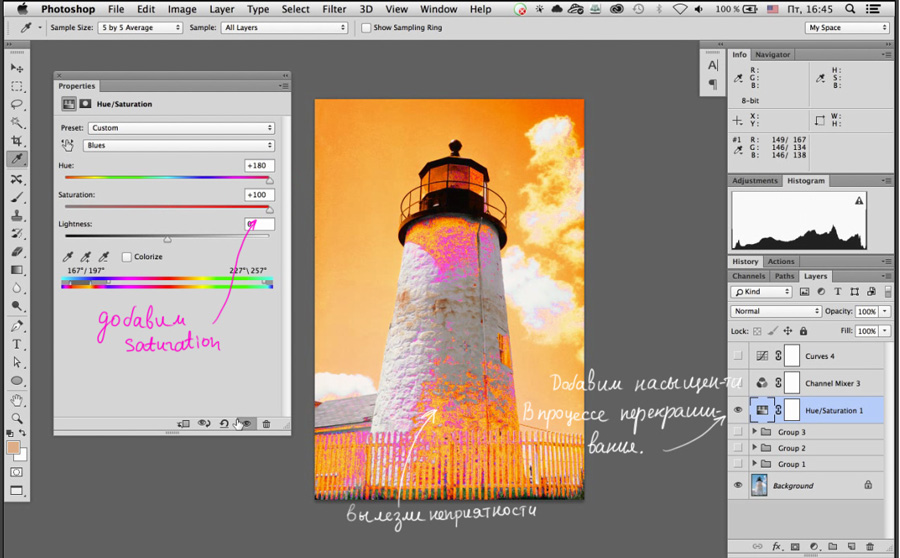Switch to the Channels tab

point(748,276)
